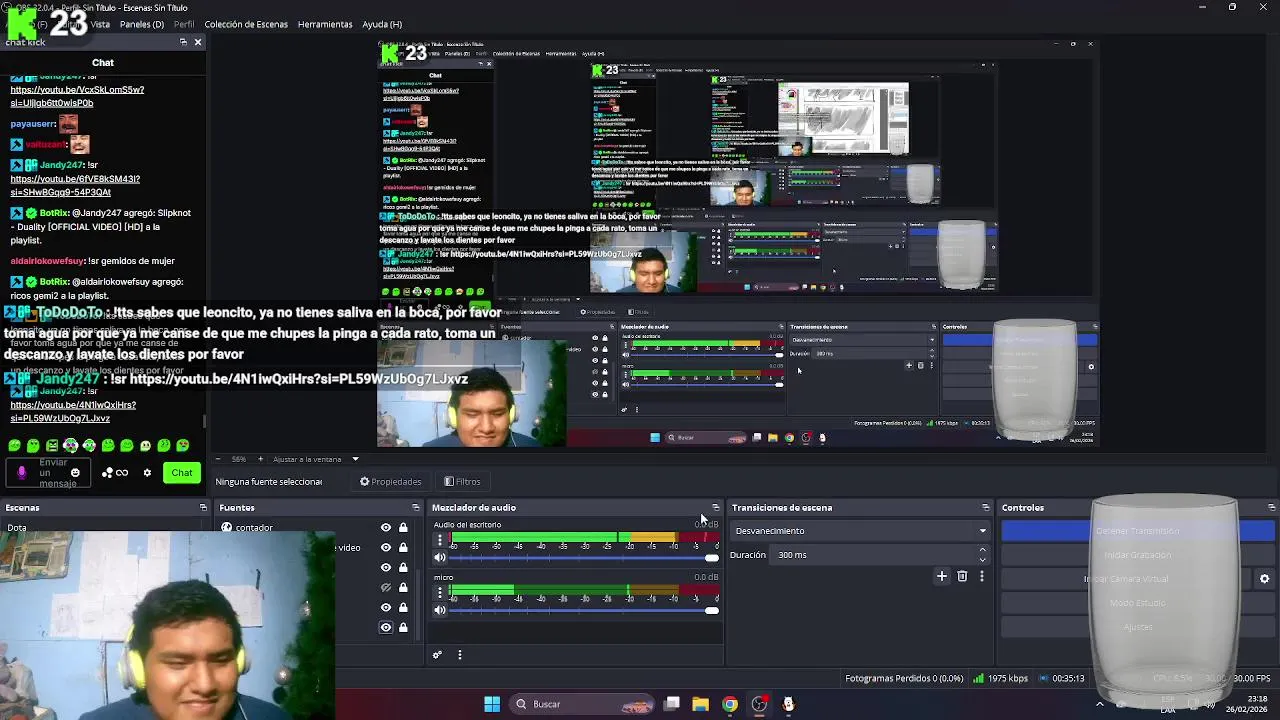Screen dimensions: 1280x720
Task: Open File Explorer from the taskbar
Action: [x=700, y=704]
